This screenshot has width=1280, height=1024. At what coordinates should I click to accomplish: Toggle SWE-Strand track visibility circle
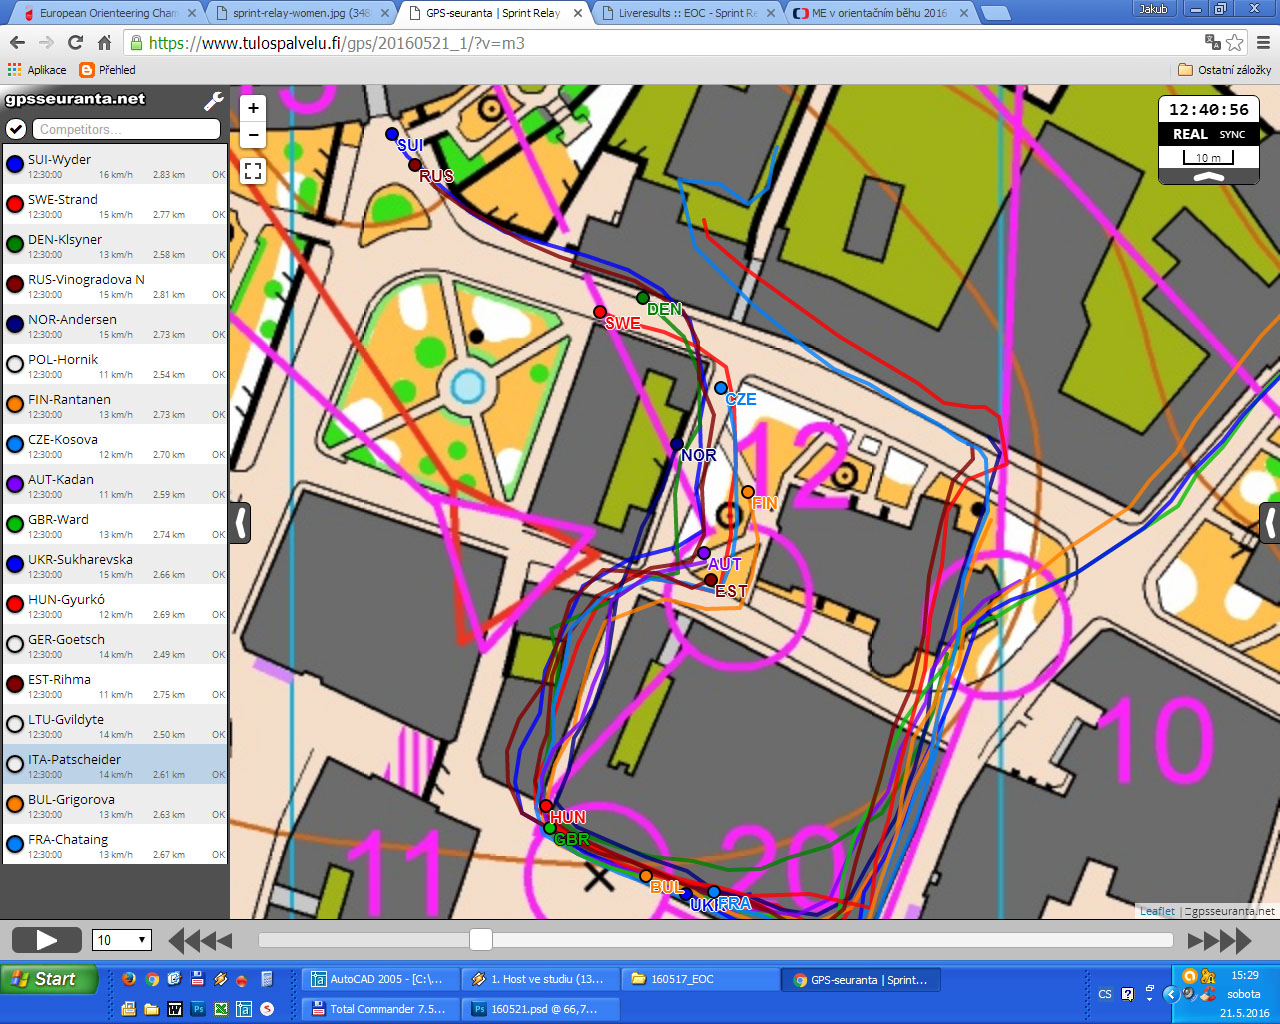coord(15,204)
